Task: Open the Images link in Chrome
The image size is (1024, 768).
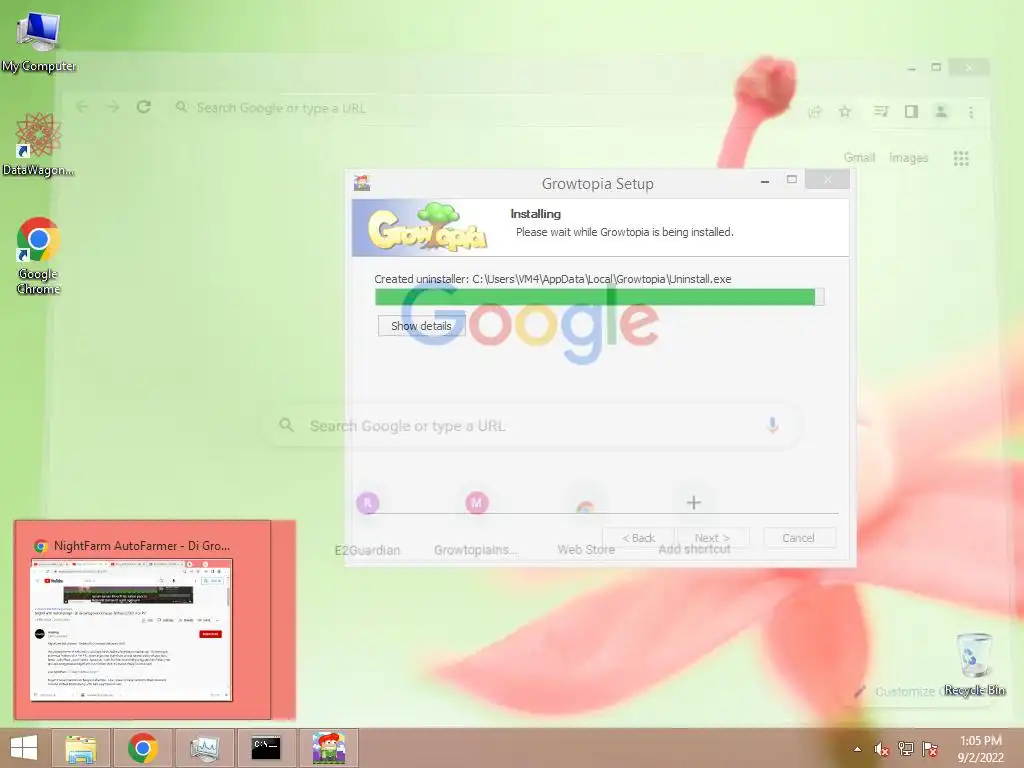Action: pos(908,157)
